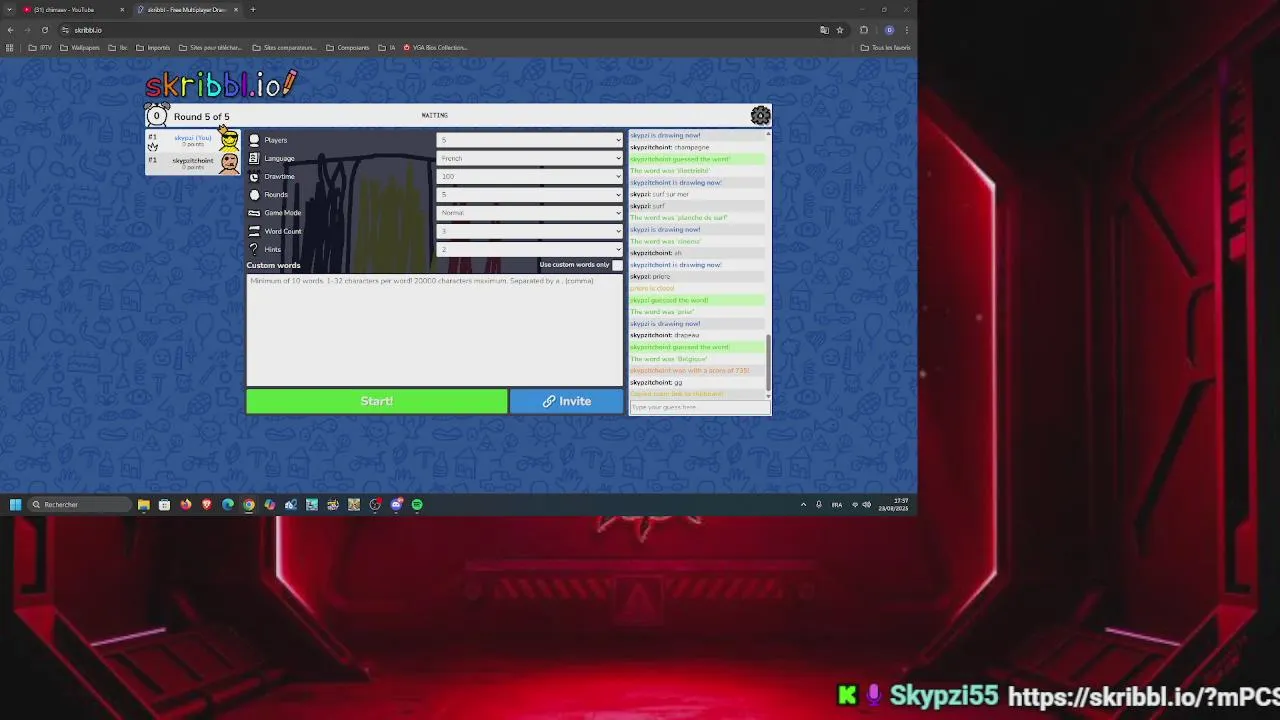The image size is (1280, 720).
Task: Click the 'Type your guess here' chat input
Action: (x=699, y=407)
